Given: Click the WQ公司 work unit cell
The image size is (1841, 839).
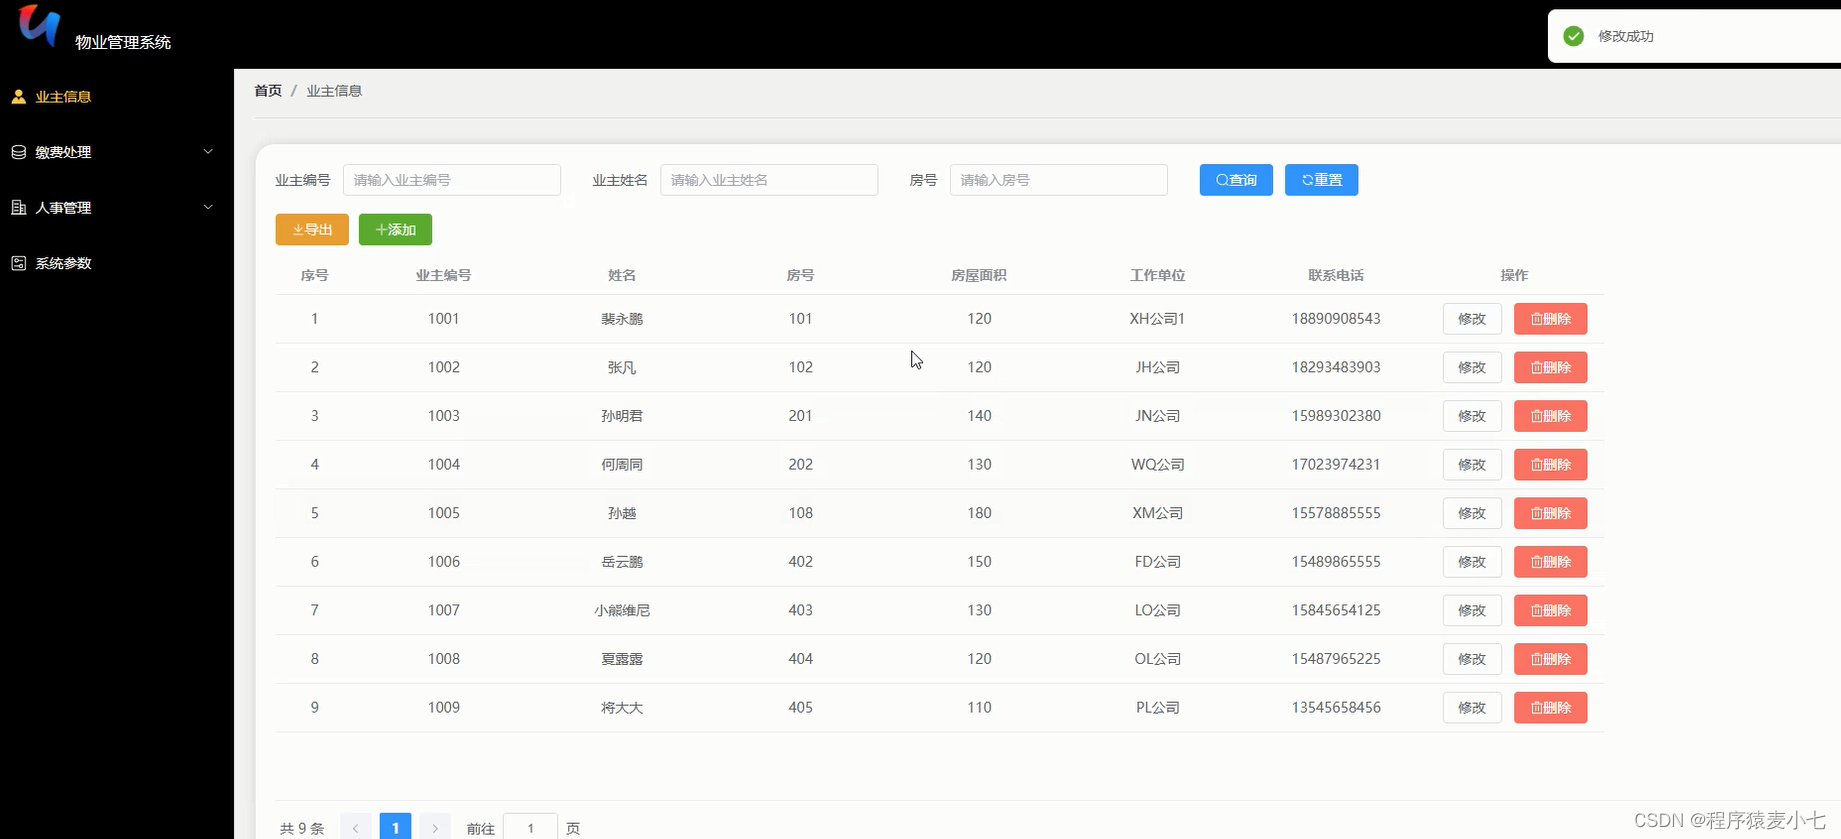Looking at the screenshot, I should (x=1158, y=465).
